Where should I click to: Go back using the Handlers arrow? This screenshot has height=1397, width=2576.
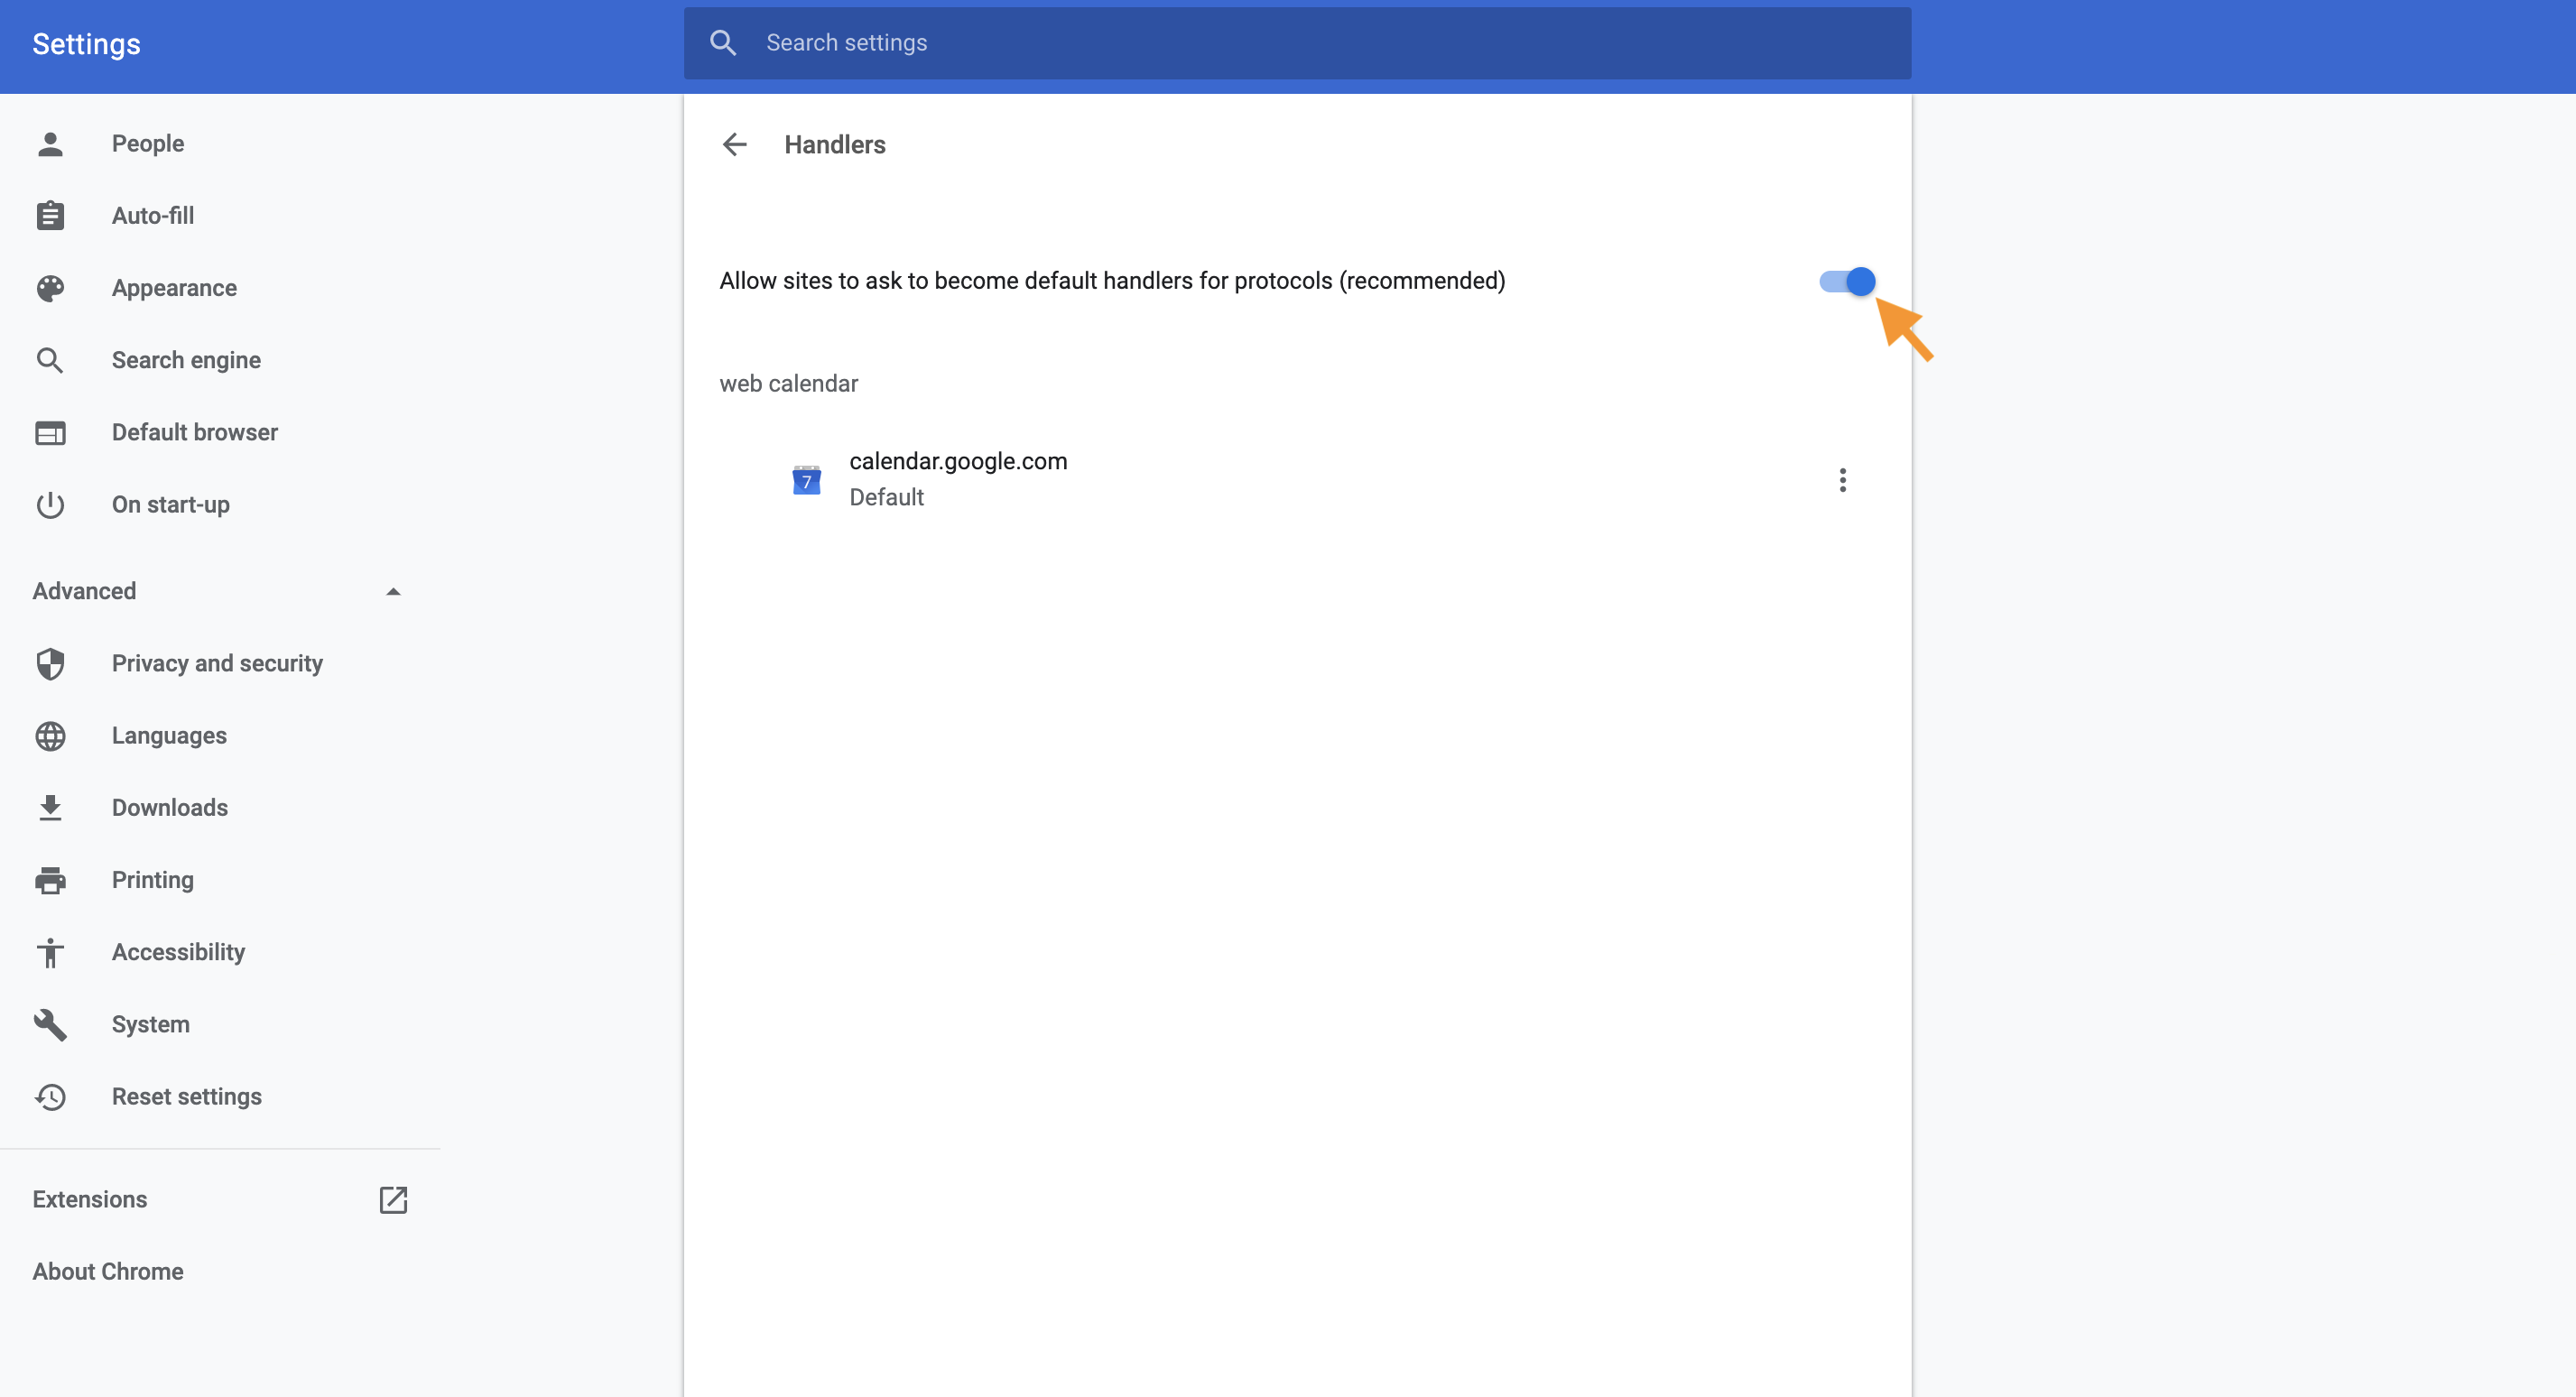tap(735, 145)
